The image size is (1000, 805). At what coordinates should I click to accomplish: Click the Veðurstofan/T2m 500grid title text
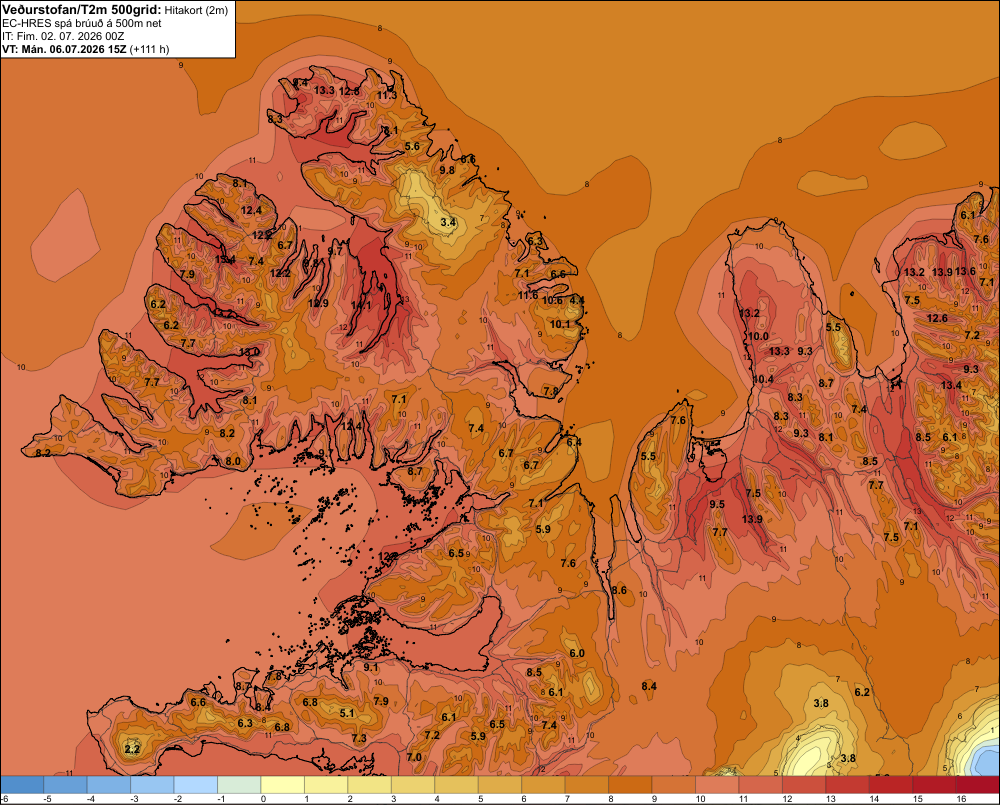80,10
